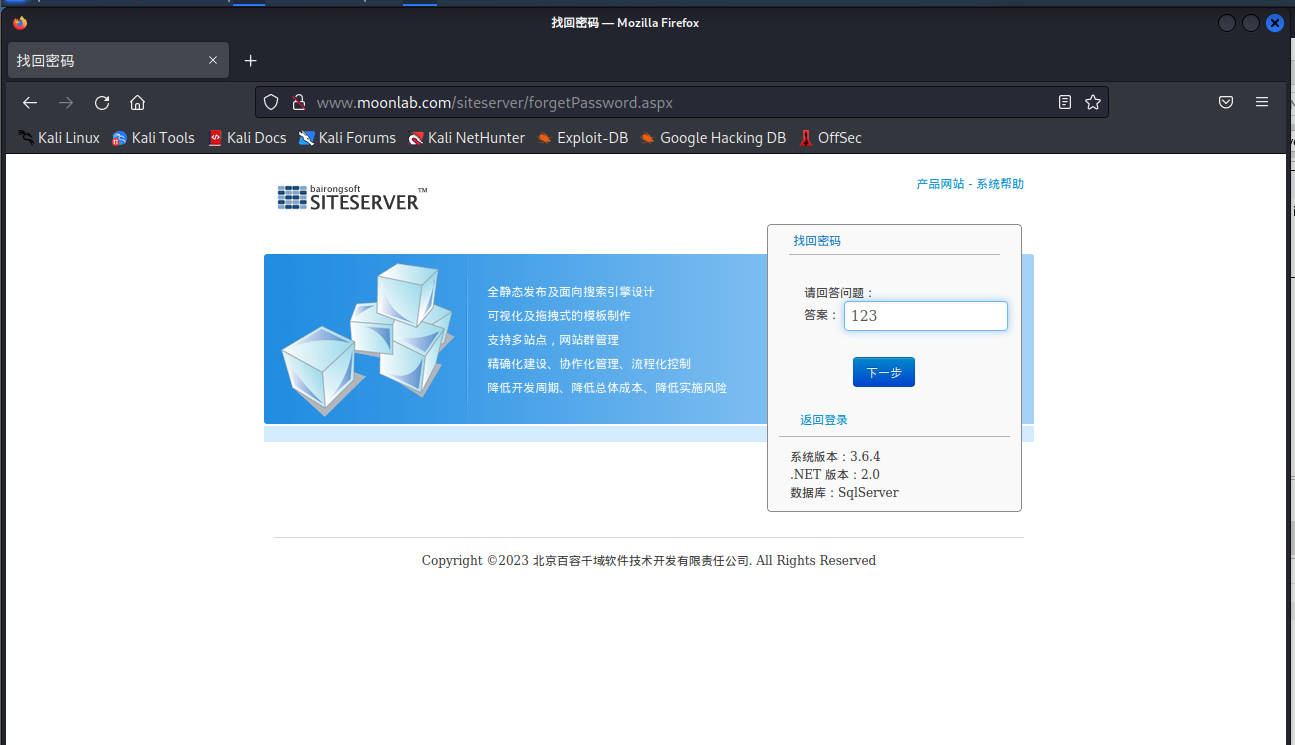Click the Save to Pocket icon
This screenshot has width=1295, height=745.
click(1226, 101)
